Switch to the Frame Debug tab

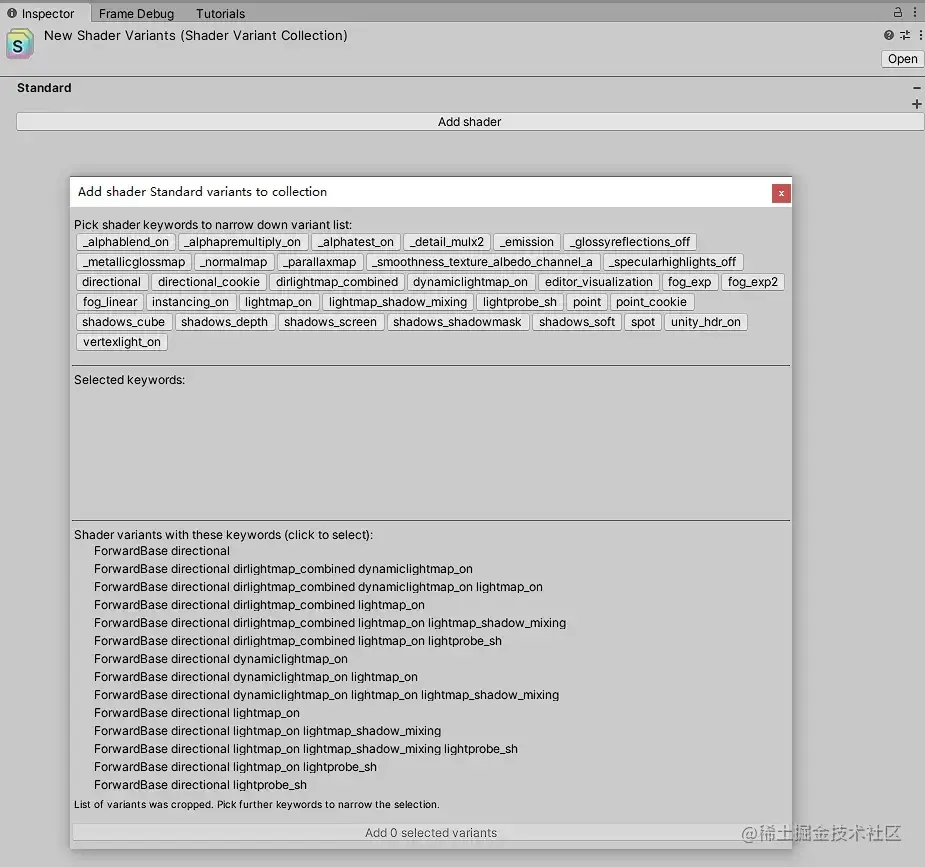(136, 14)
